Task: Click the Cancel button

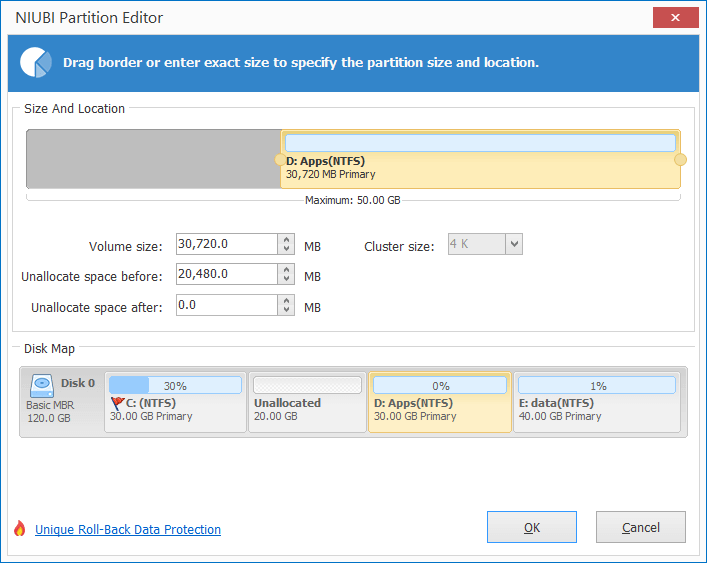Action: click(x=641, y=527)
